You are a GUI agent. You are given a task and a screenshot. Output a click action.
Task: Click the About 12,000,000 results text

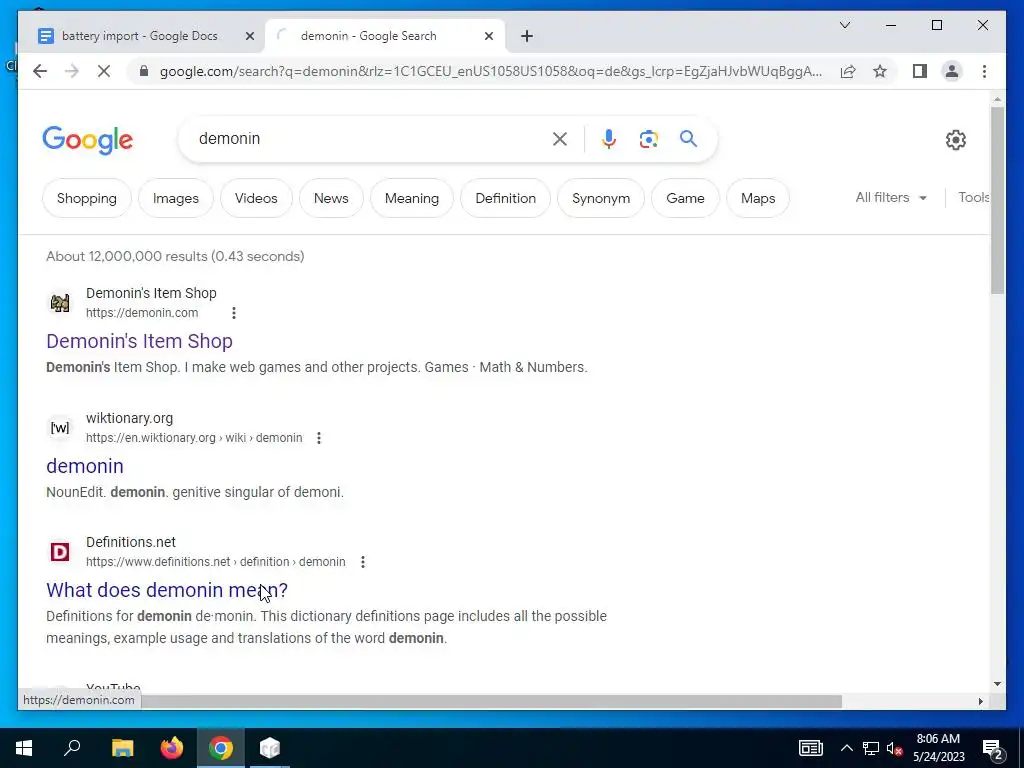click(x=175, y=256)
